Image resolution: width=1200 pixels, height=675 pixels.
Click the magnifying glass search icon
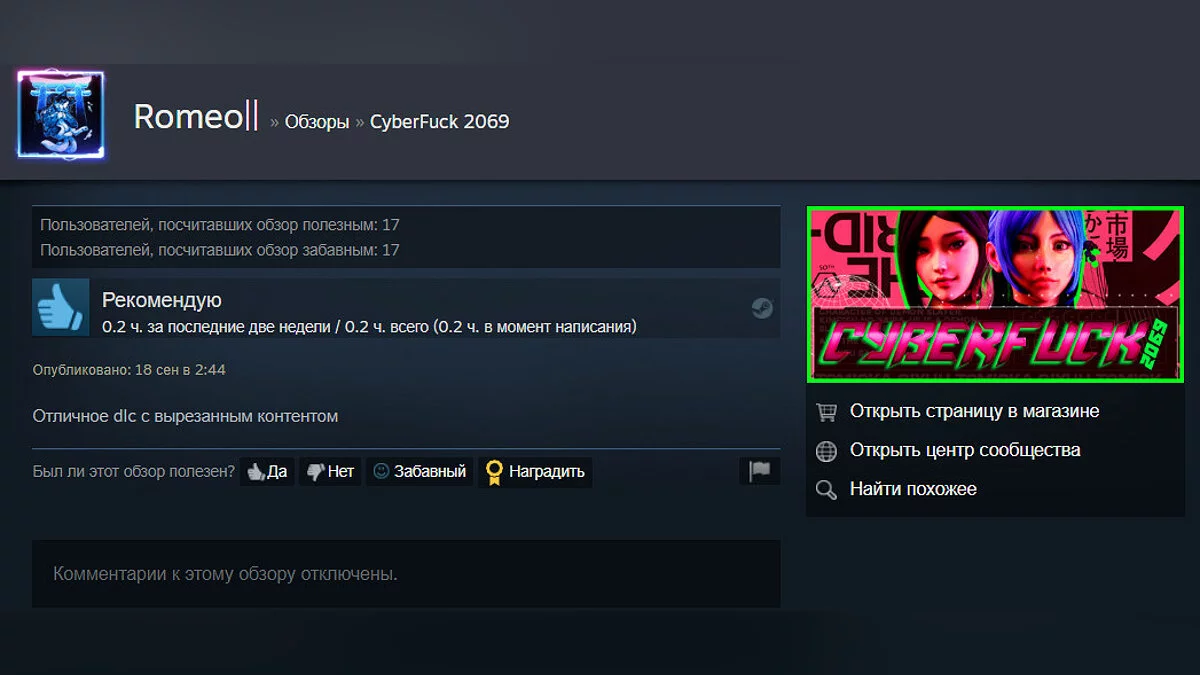pos(826,489)
